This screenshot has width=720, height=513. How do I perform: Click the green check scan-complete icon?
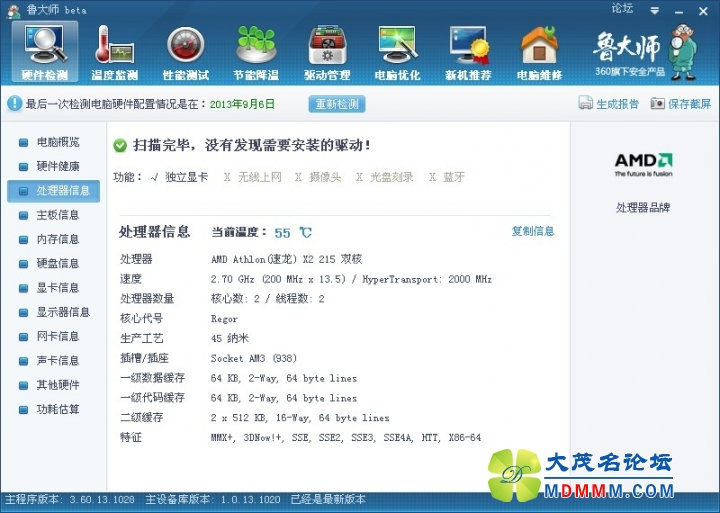click(120, 146)
